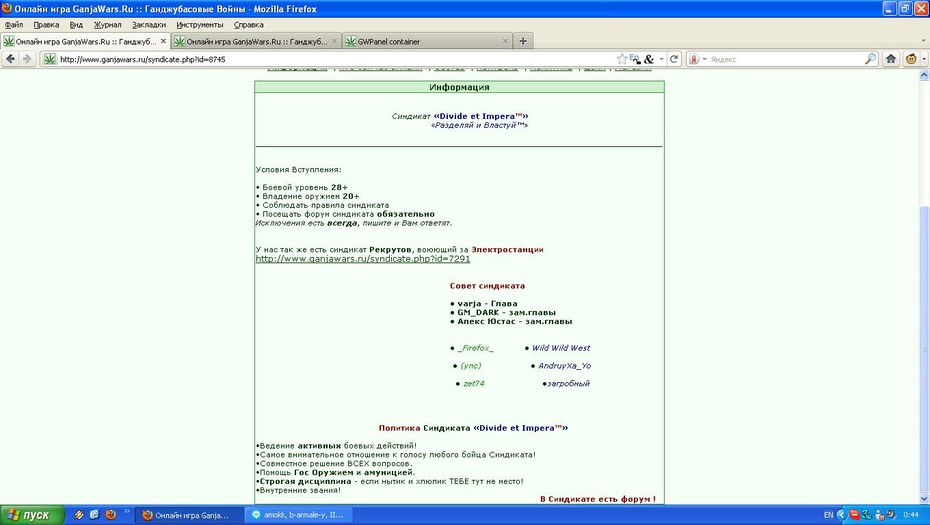Click the Steam tray icon
930x525 pixels.
pos(891,515)
